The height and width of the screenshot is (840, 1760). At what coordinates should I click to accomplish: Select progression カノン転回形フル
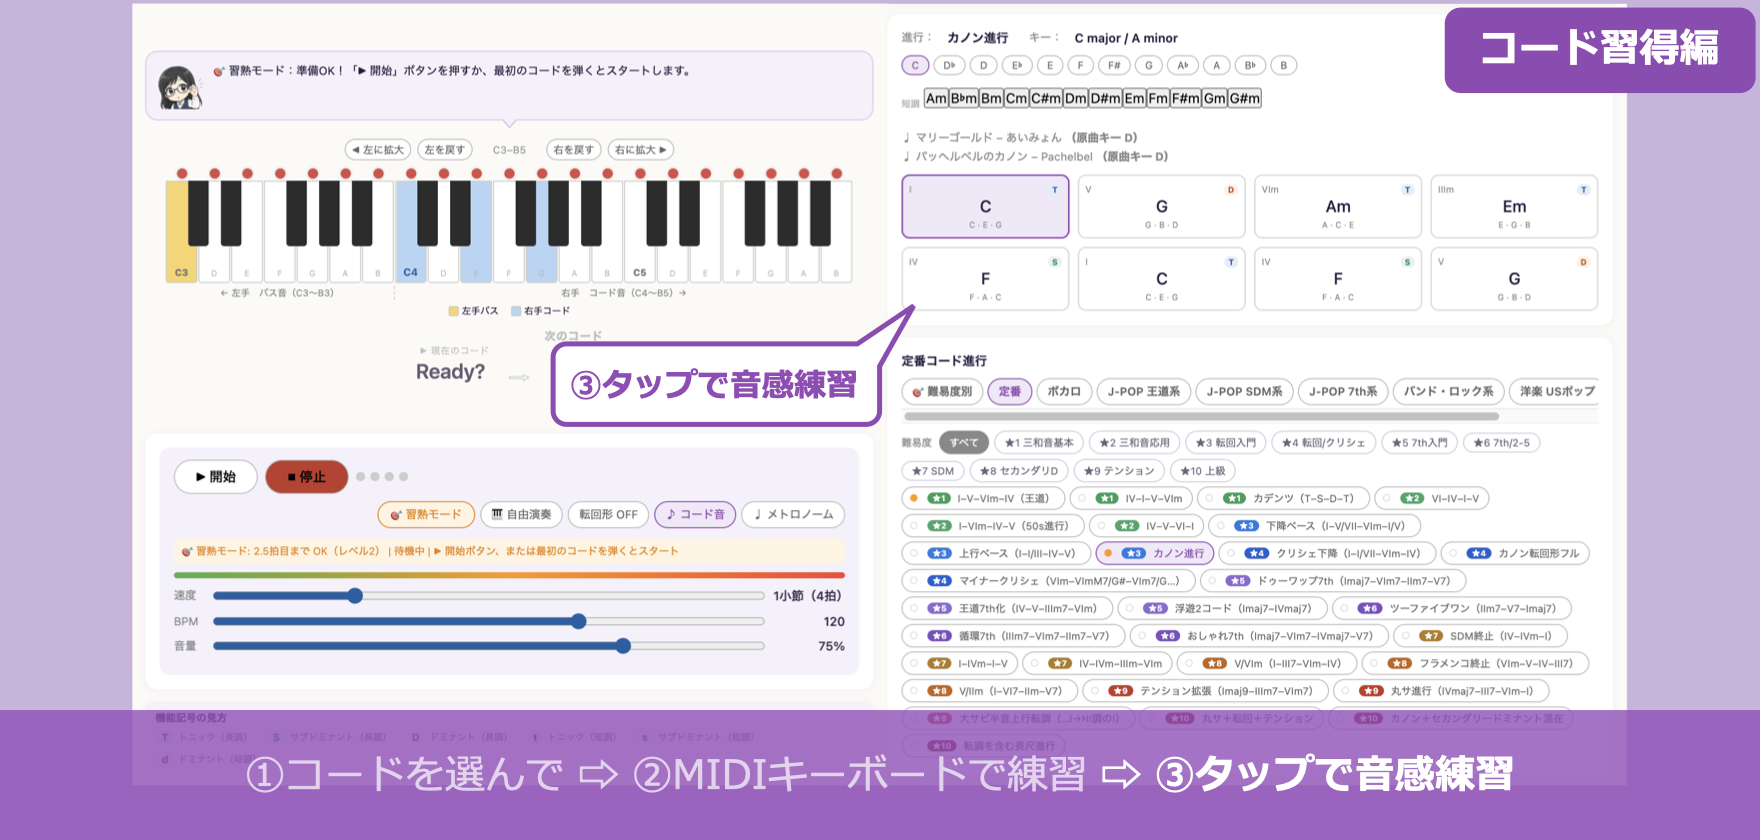coord(1515,553)
